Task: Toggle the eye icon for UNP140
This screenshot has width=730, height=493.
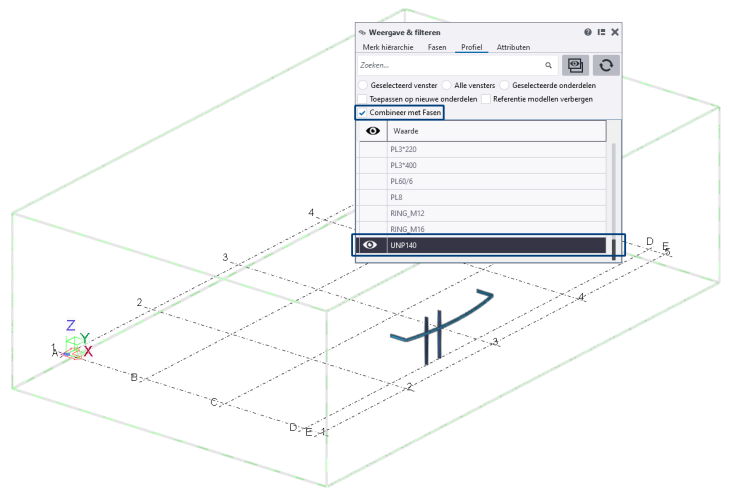Action: point(370,245)
